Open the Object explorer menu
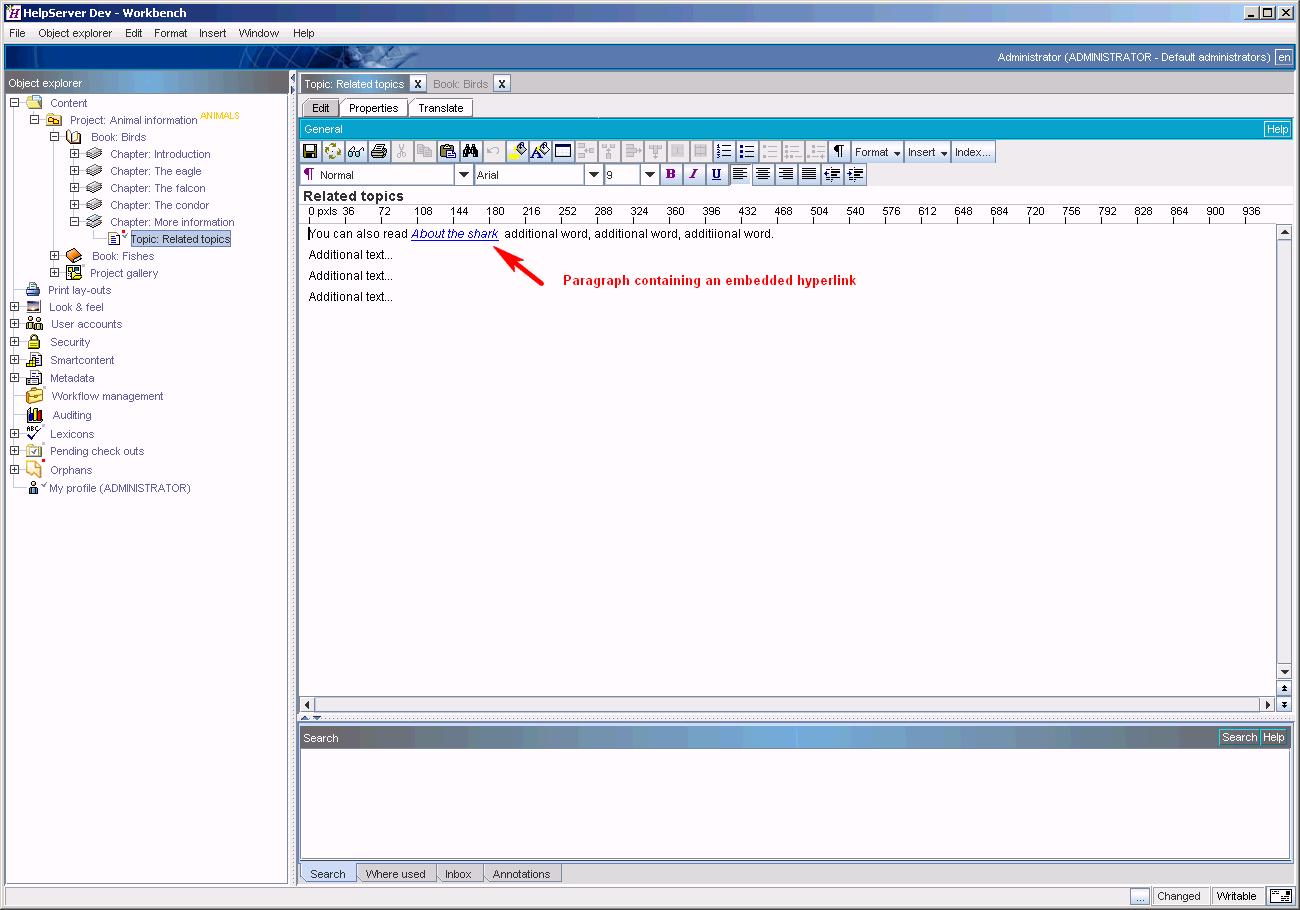This screenshot has height=910, width=1300. coord(76,33)
